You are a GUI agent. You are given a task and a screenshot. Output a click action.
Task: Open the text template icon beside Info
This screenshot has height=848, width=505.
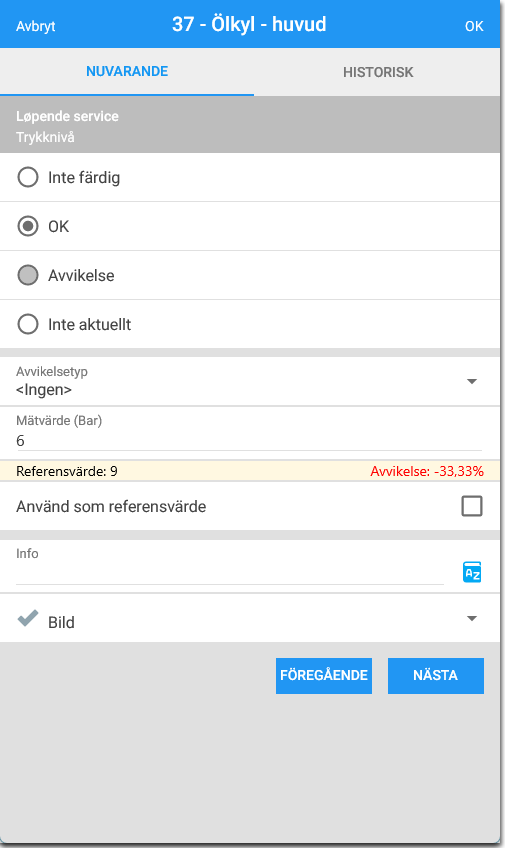tap(472, 572)
